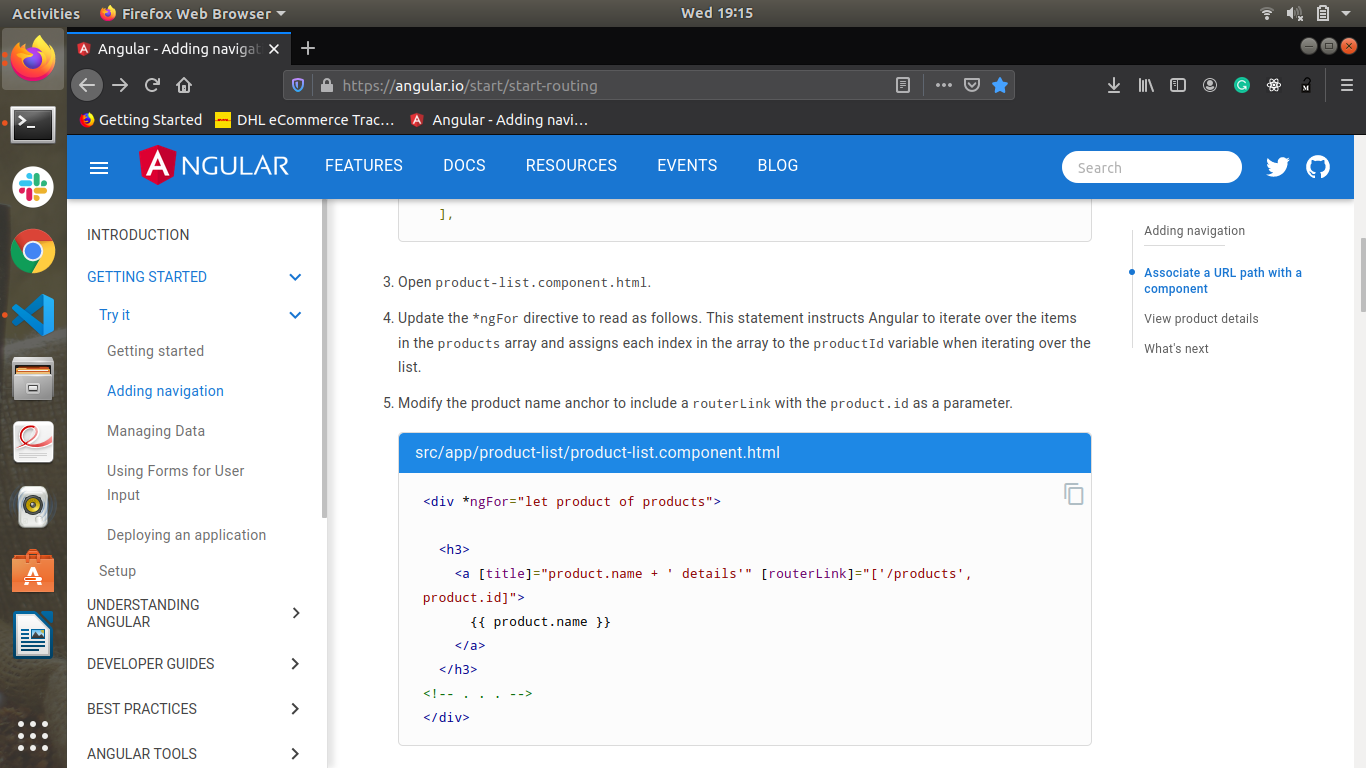Open the Blog nav item
Viewport: 1366px width, 768px height.
pyautogui.click(x=778, y=166)
